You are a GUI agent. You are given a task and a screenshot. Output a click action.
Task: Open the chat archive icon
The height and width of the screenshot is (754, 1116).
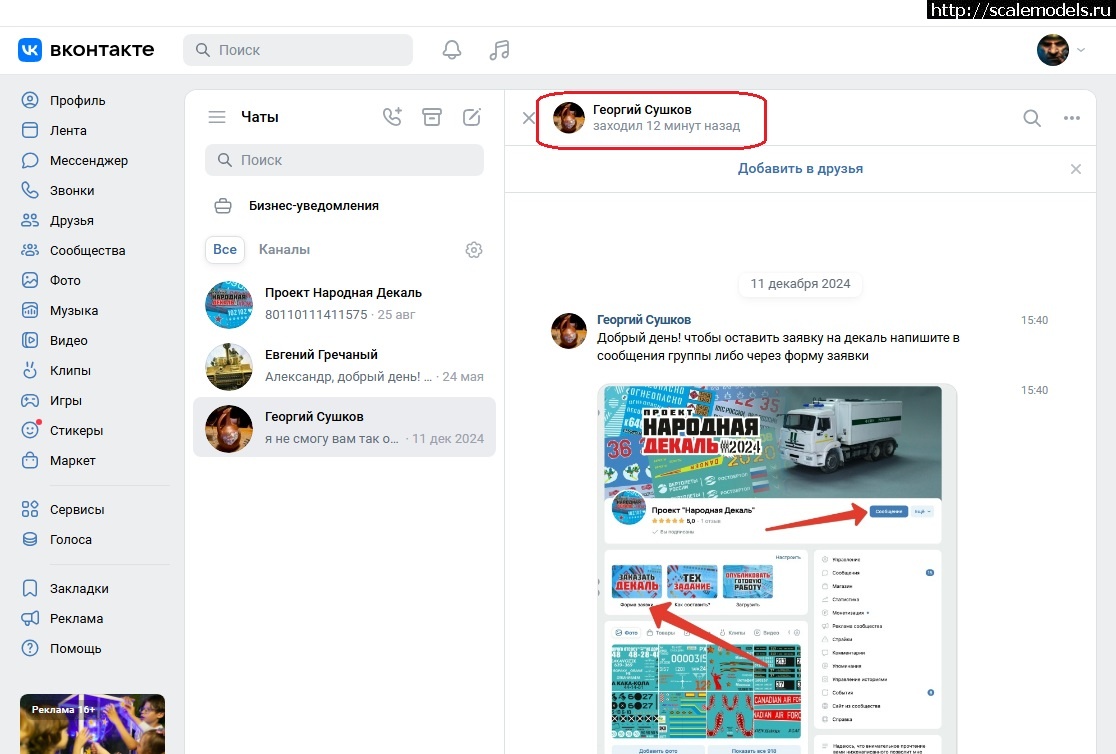tap(431, 117)
